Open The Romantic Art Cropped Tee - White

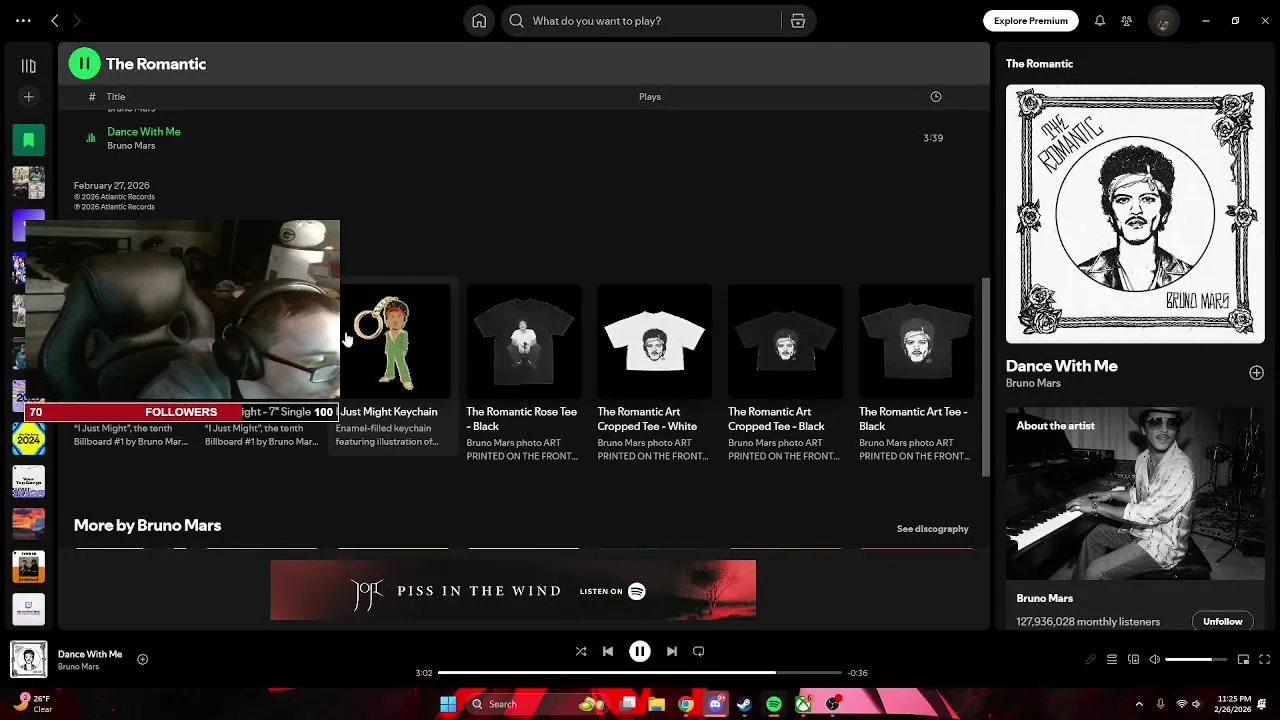[654, 372]
